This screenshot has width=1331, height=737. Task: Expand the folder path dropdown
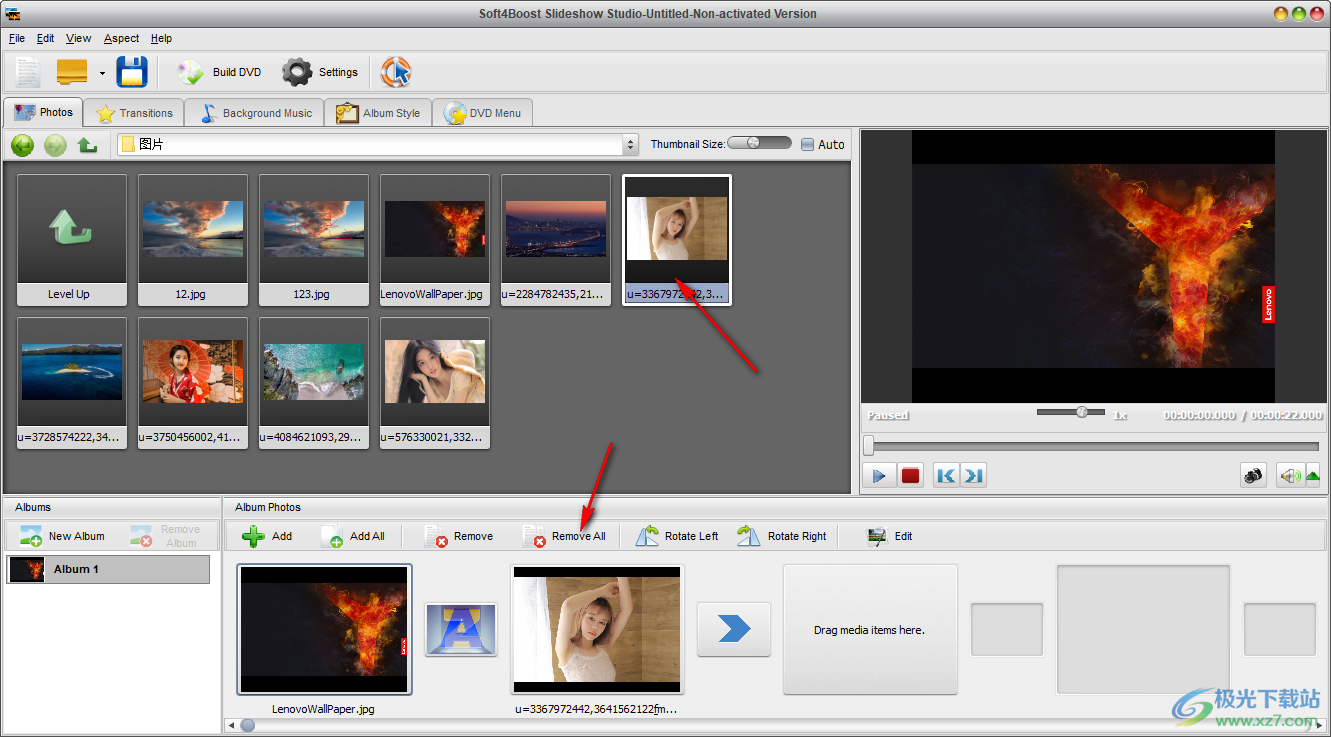click(x=630, y=145)
